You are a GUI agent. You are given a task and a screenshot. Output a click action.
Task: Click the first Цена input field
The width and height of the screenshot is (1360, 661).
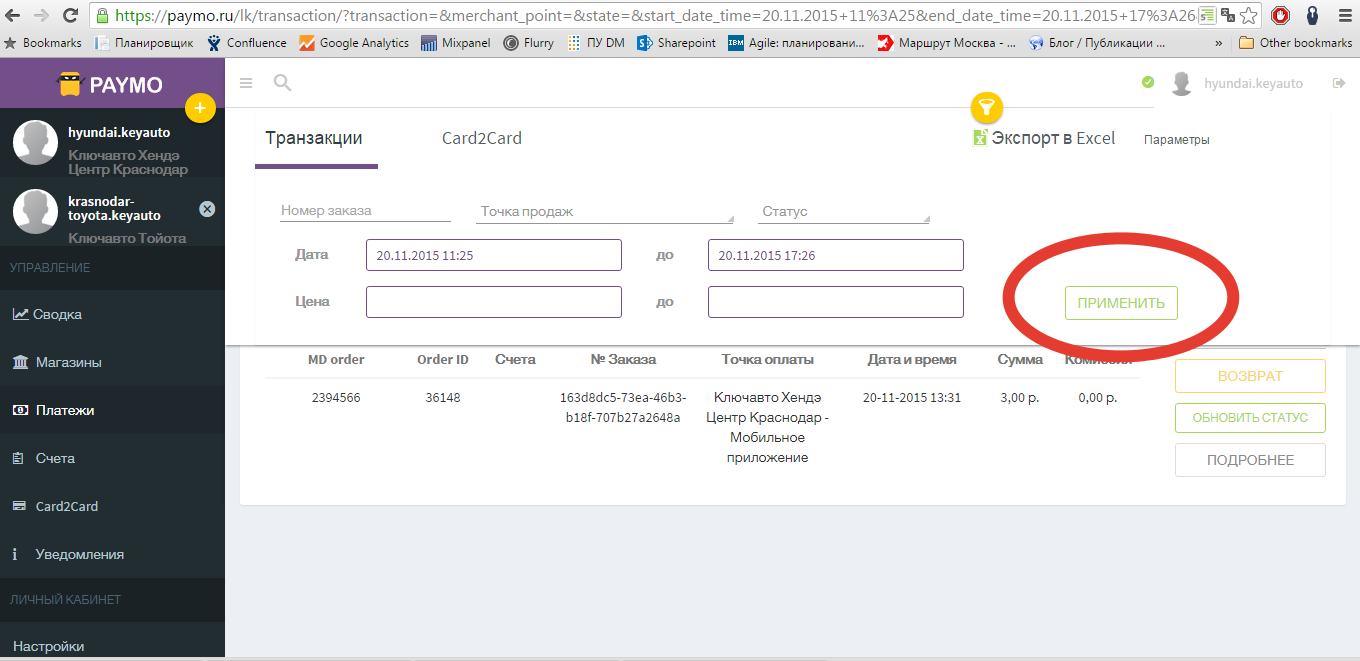(494, 302)
